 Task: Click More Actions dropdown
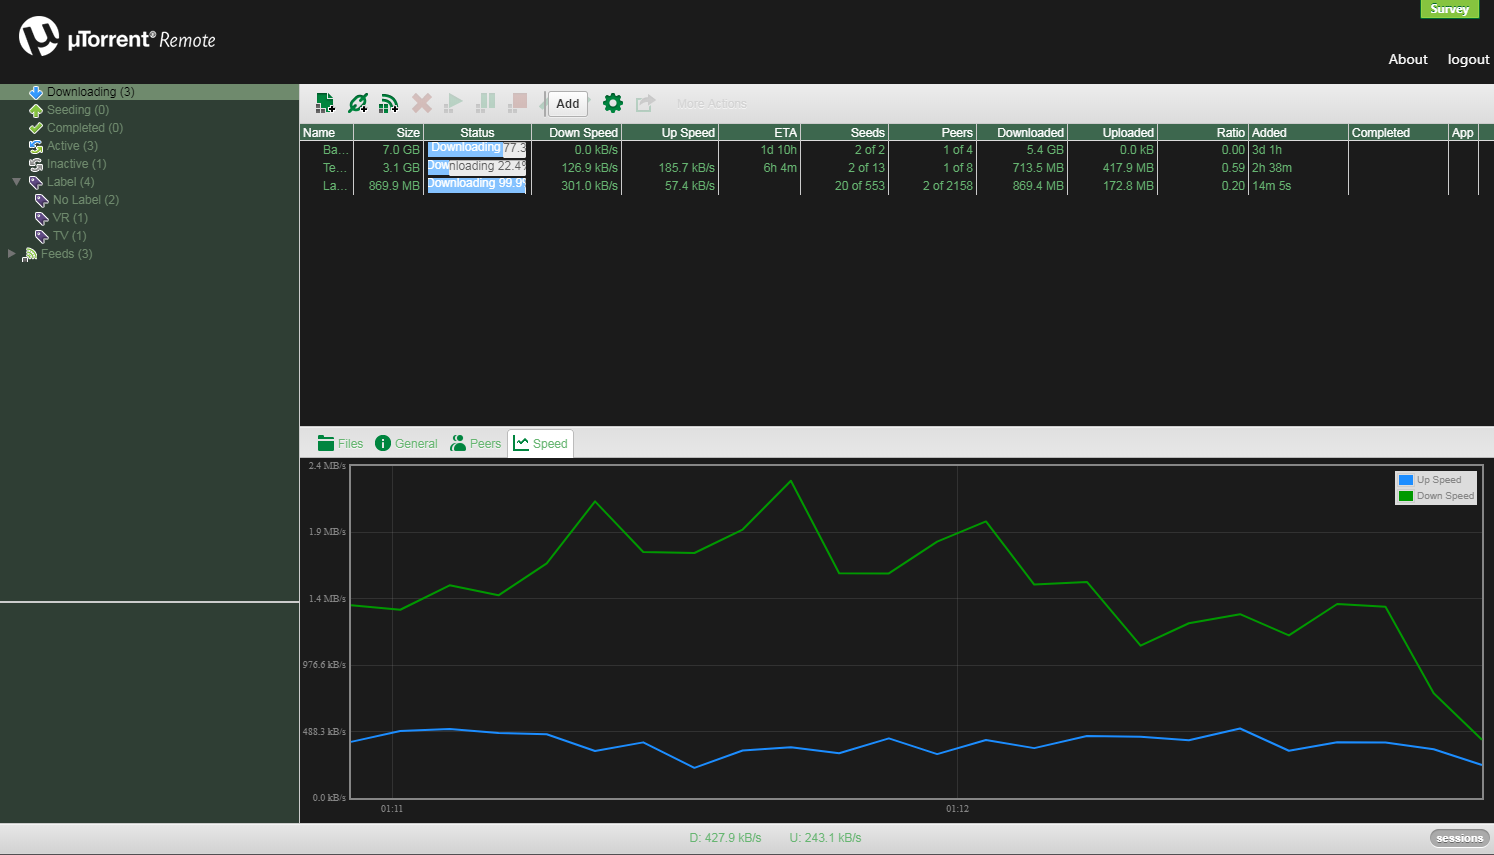click(x=711, y=103)
